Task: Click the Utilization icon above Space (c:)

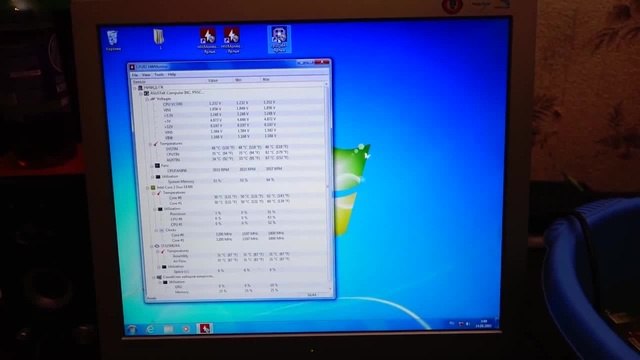Action: [164, 267]
